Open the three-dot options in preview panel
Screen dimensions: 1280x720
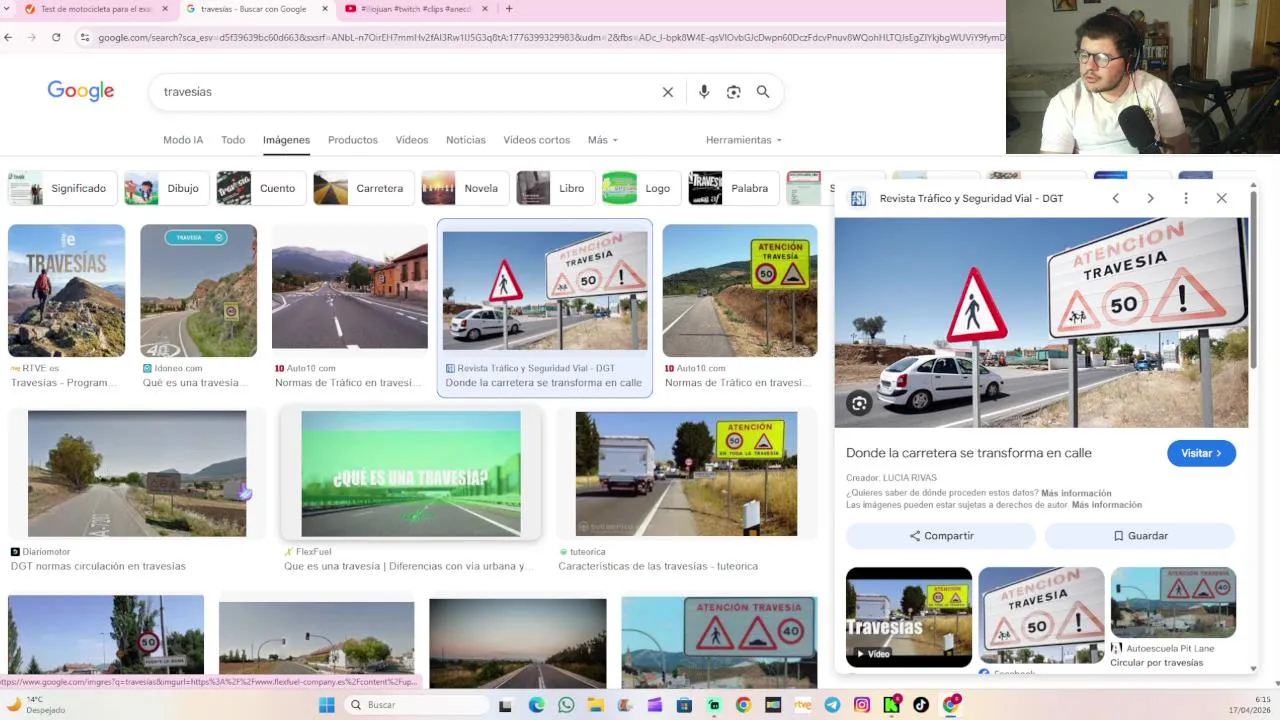point(1186,198)
